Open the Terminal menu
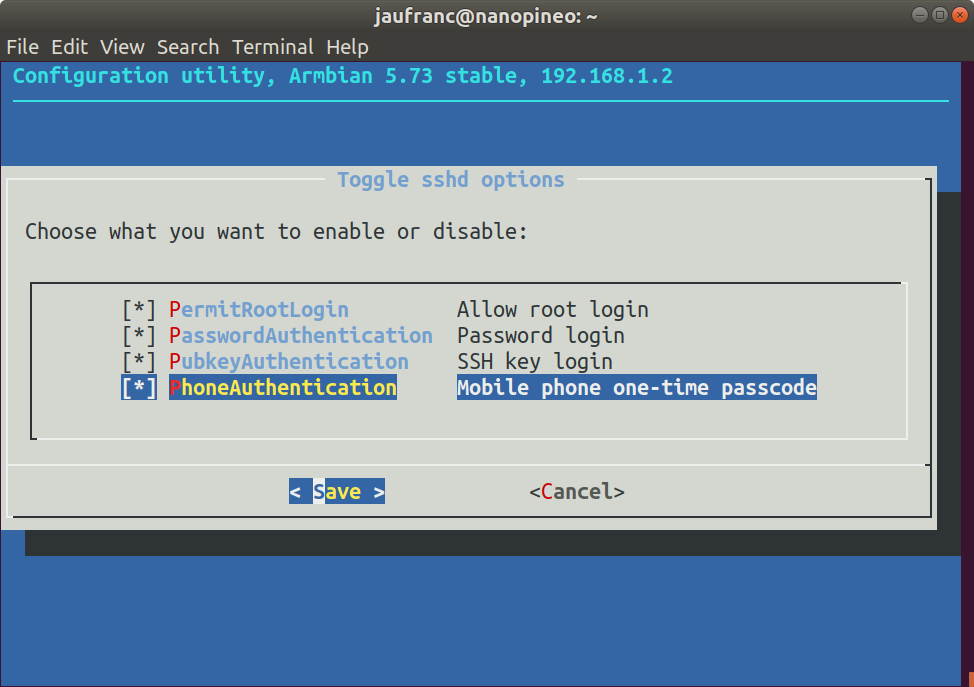The image size is (974, 687). click(273, 47)
